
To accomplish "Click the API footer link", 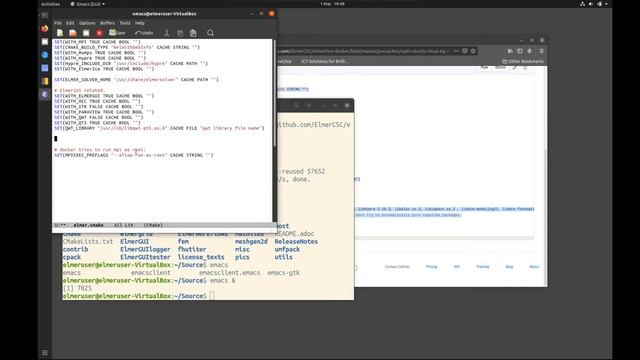I will click(x=456, y=267).
